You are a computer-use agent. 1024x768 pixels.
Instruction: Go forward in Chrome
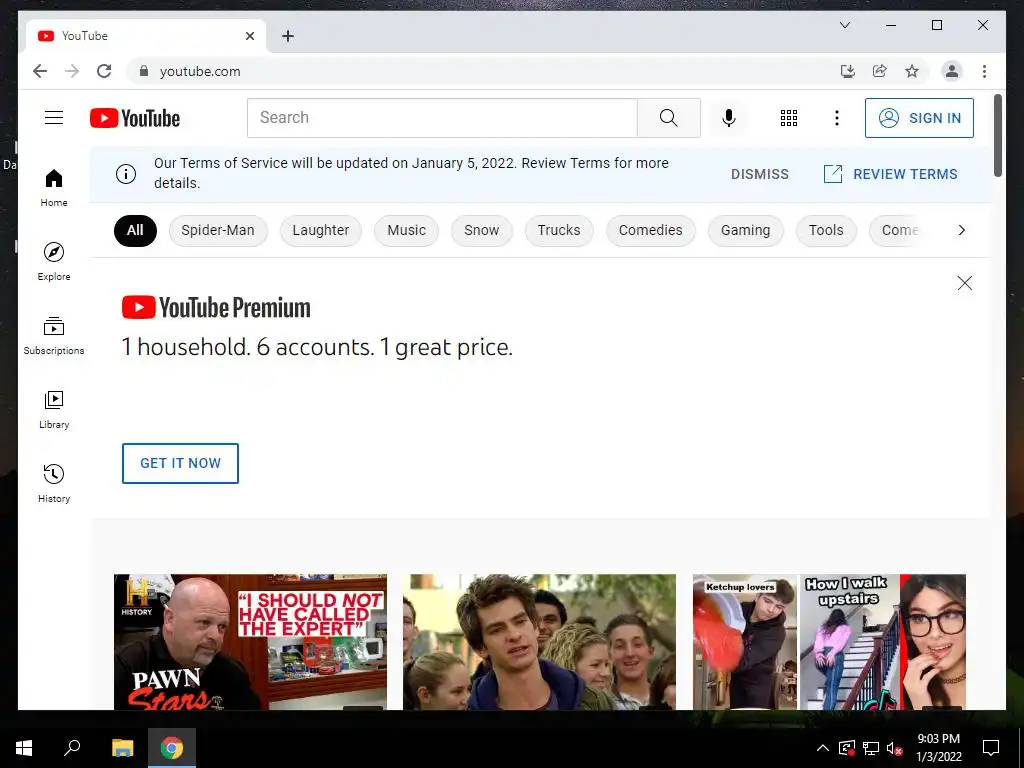[72, 71]
